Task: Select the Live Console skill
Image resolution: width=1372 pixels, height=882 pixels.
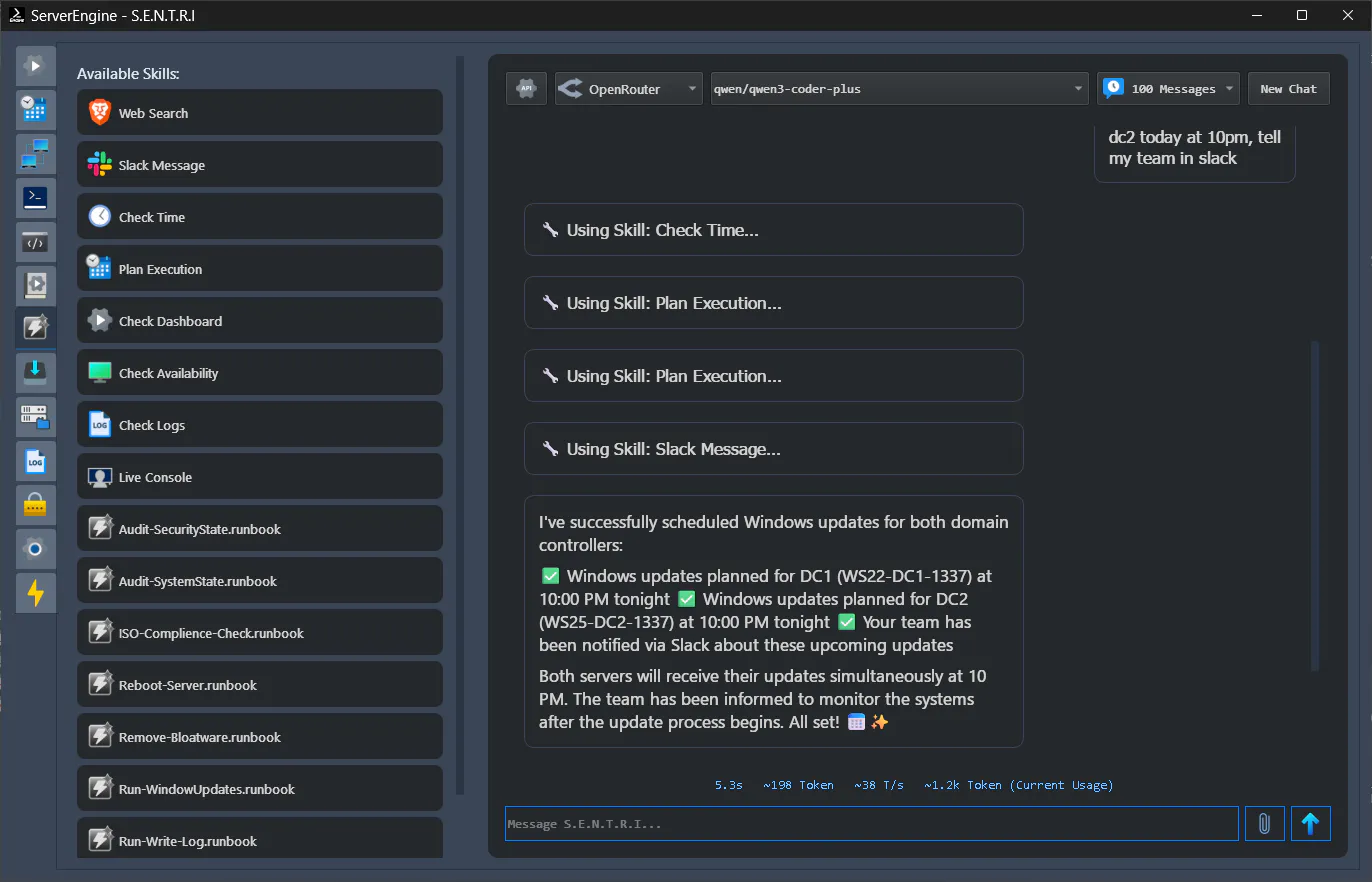Action: 260,476
